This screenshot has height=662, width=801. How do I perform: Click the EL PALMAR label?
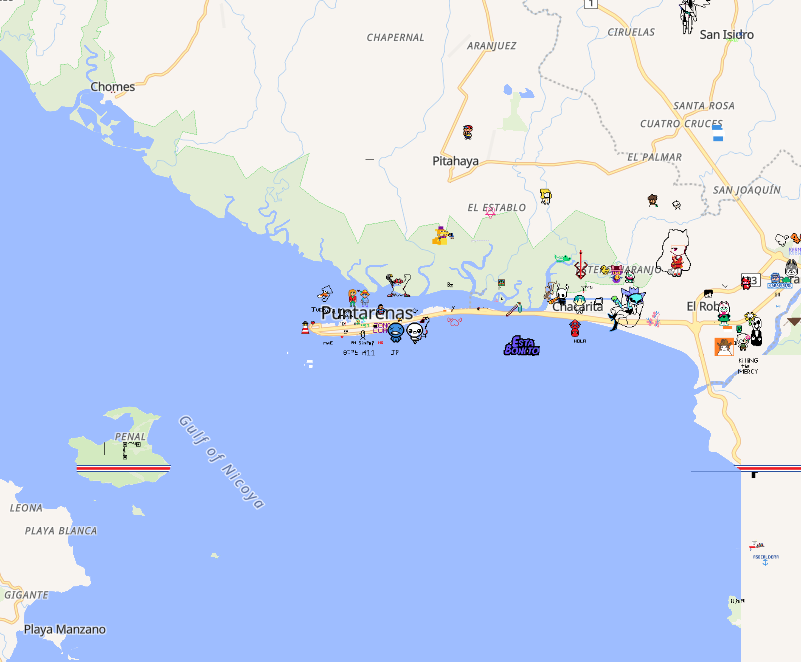(654, 157)
